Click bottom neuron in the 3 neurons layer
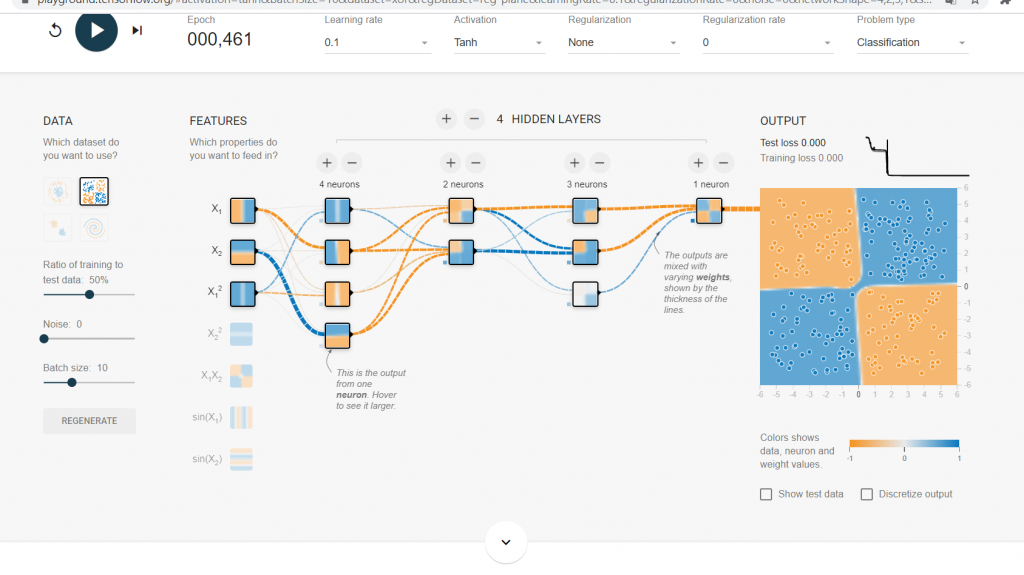The height and width of the screenshot is (575, 1024). tap(585, 293)
